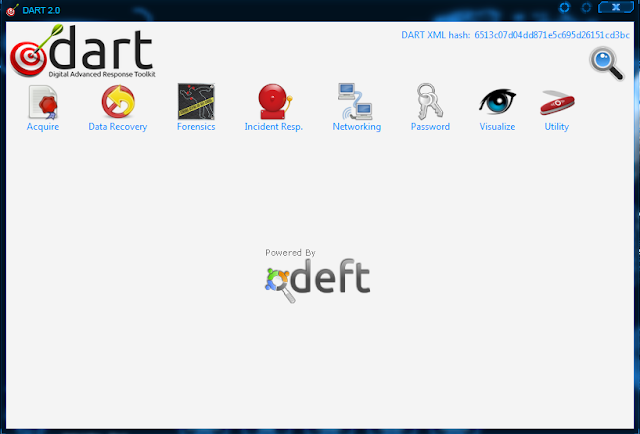Select the Visualize label
The image size is (640, 434).
click(x=497, y=127)
